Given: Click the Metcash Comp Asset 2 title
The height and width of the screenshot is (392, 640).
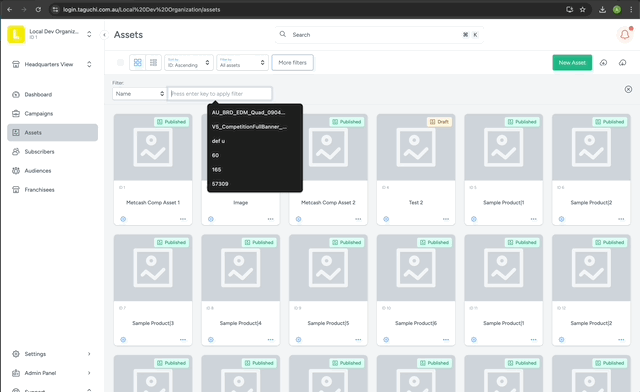Looking at the screenshot, I should click(x=328, y=203).
